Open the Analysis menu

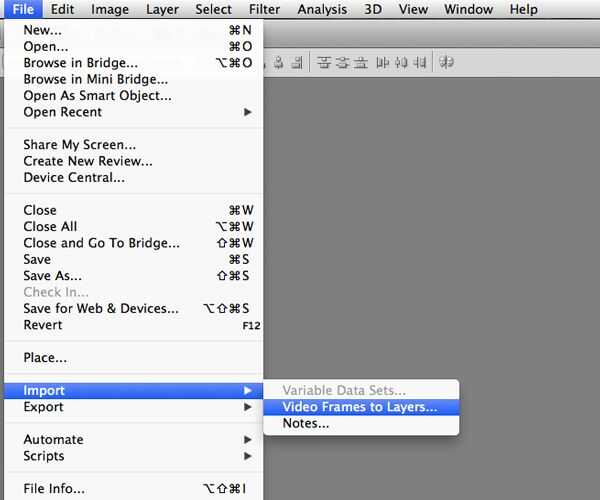coord(322,9)
